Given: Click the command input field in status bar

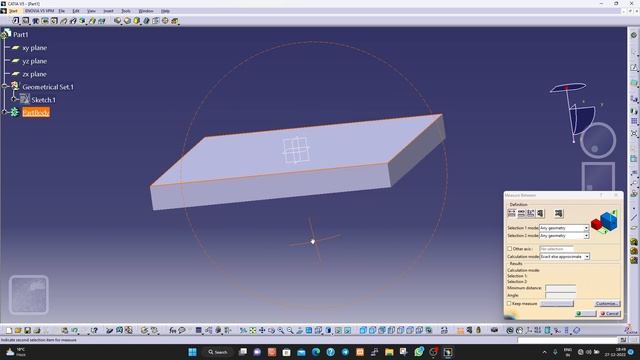Looking at the screenshot, I should pyautogui.click(x=568, y=340).
